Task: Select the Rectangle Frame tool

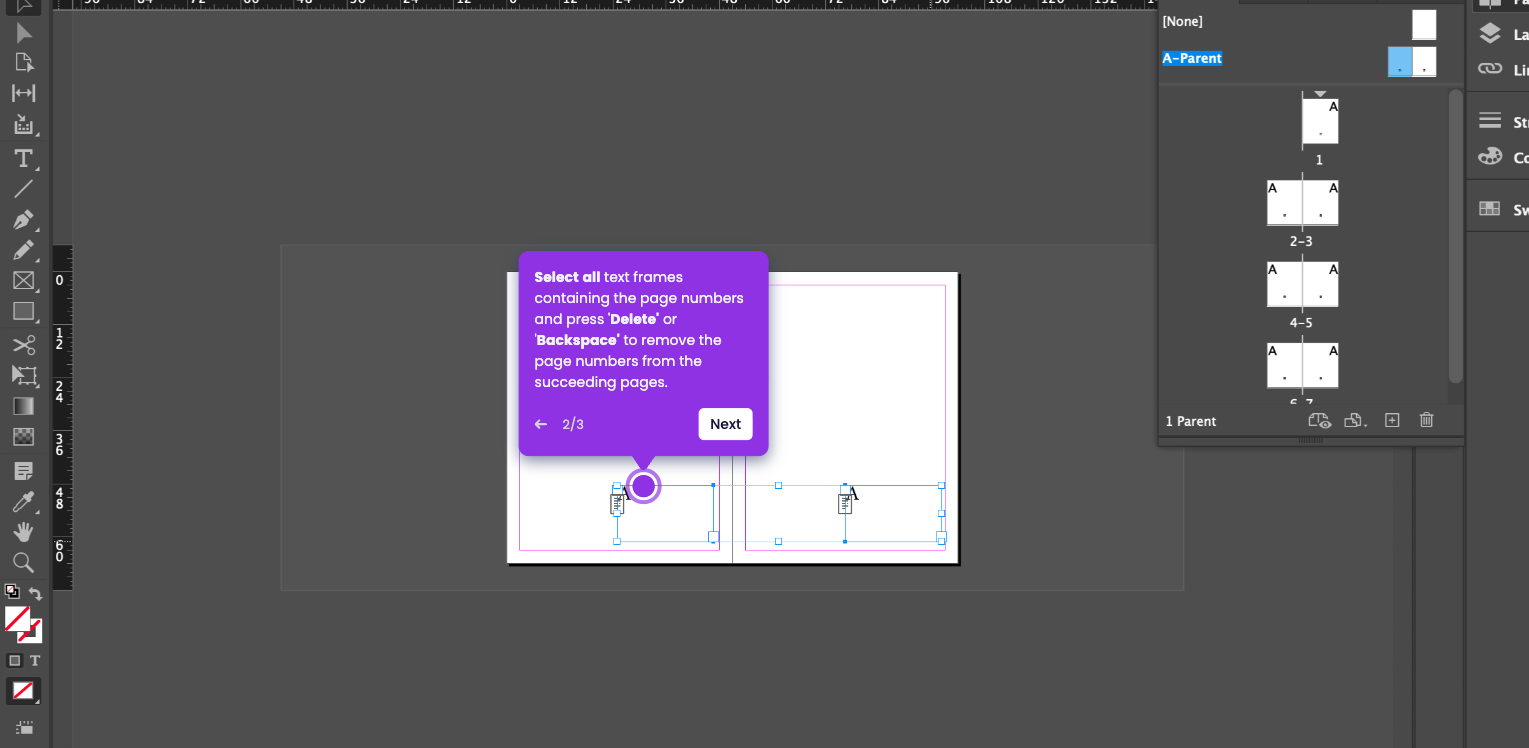Action: point(23,281)
